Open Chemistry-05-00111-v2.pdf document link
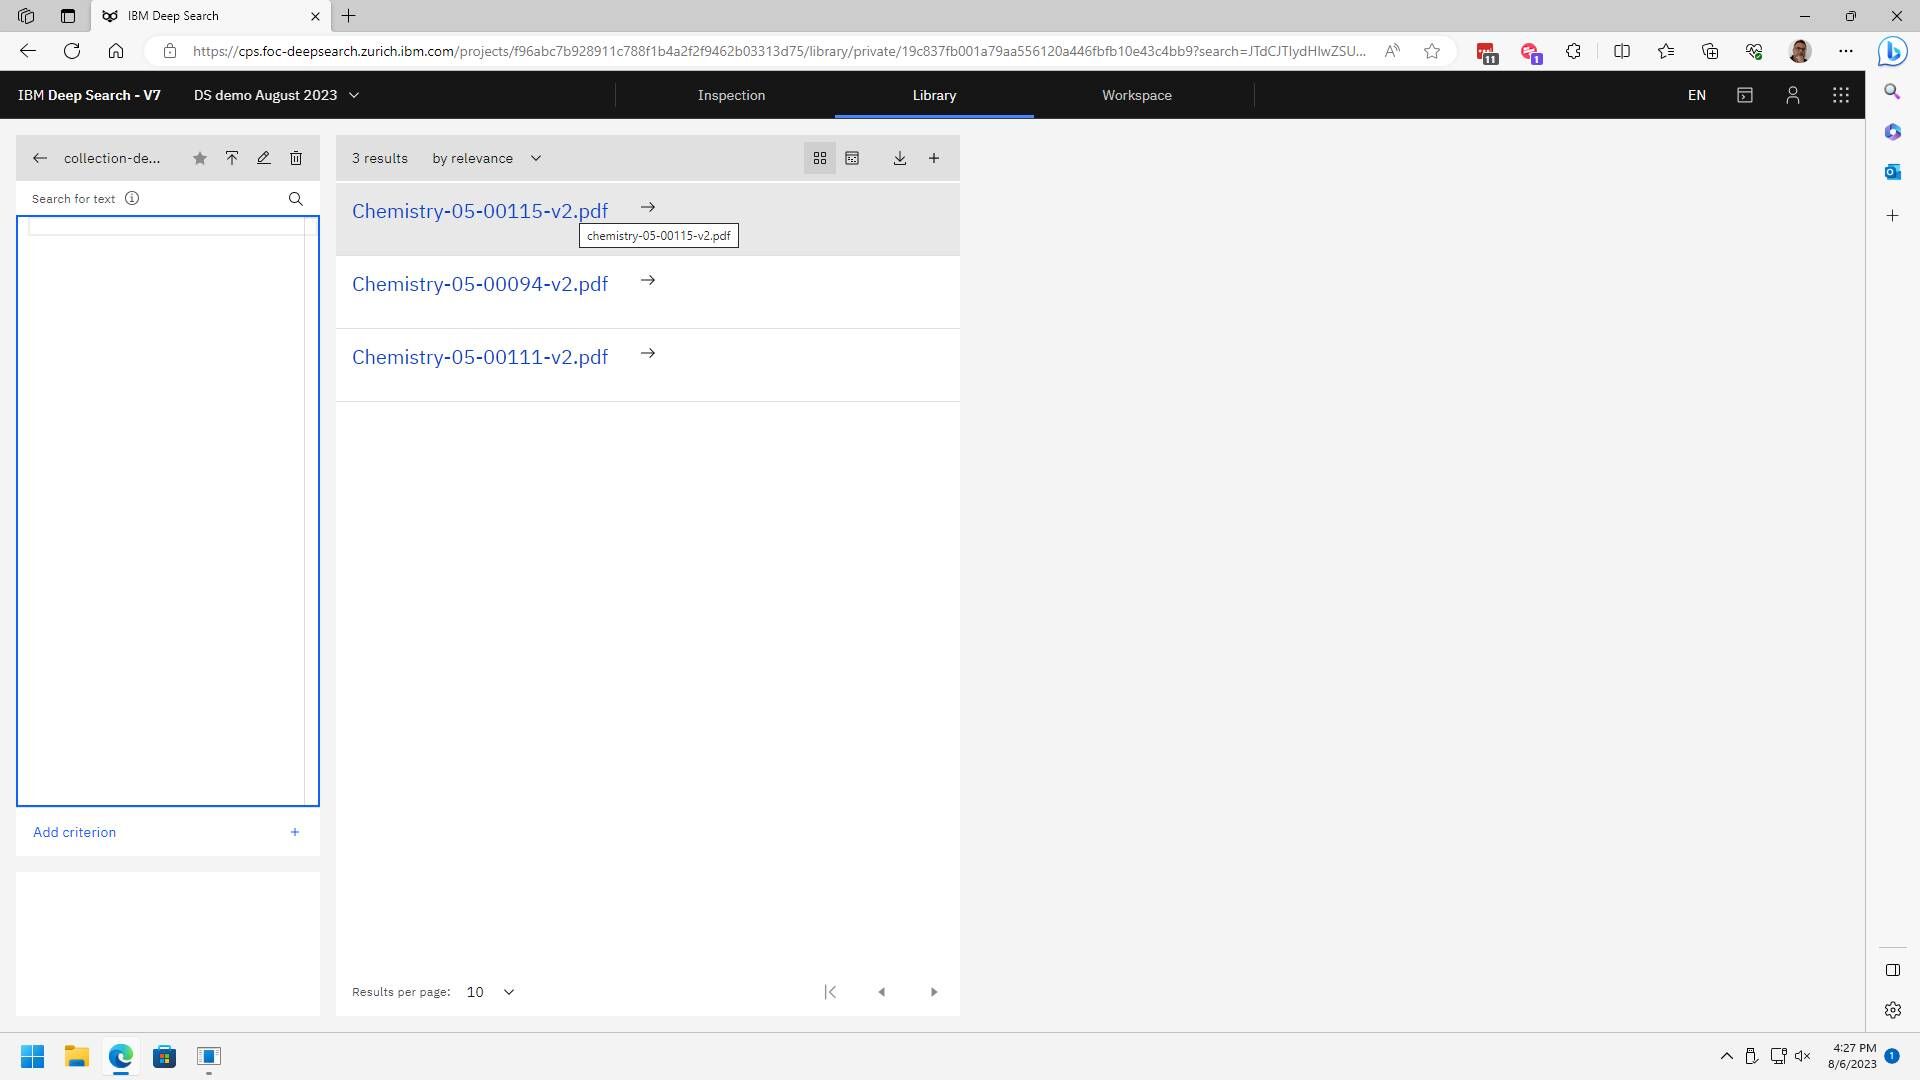The width and height of the screenshot is (1920, 1080). tap(480, 357)
